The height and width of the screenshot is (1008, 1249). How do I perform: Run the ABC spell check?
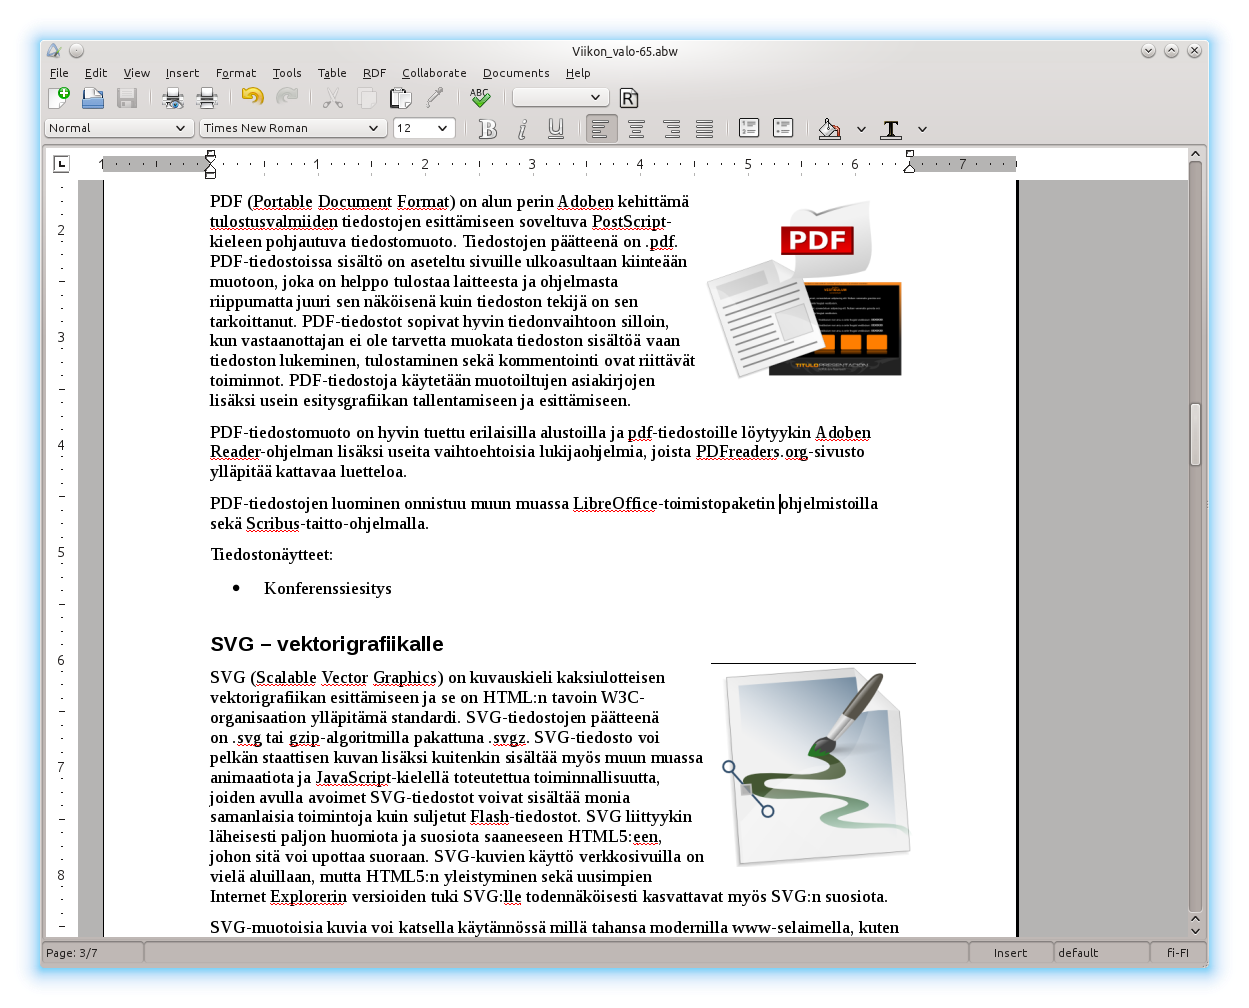coord(481,97)
